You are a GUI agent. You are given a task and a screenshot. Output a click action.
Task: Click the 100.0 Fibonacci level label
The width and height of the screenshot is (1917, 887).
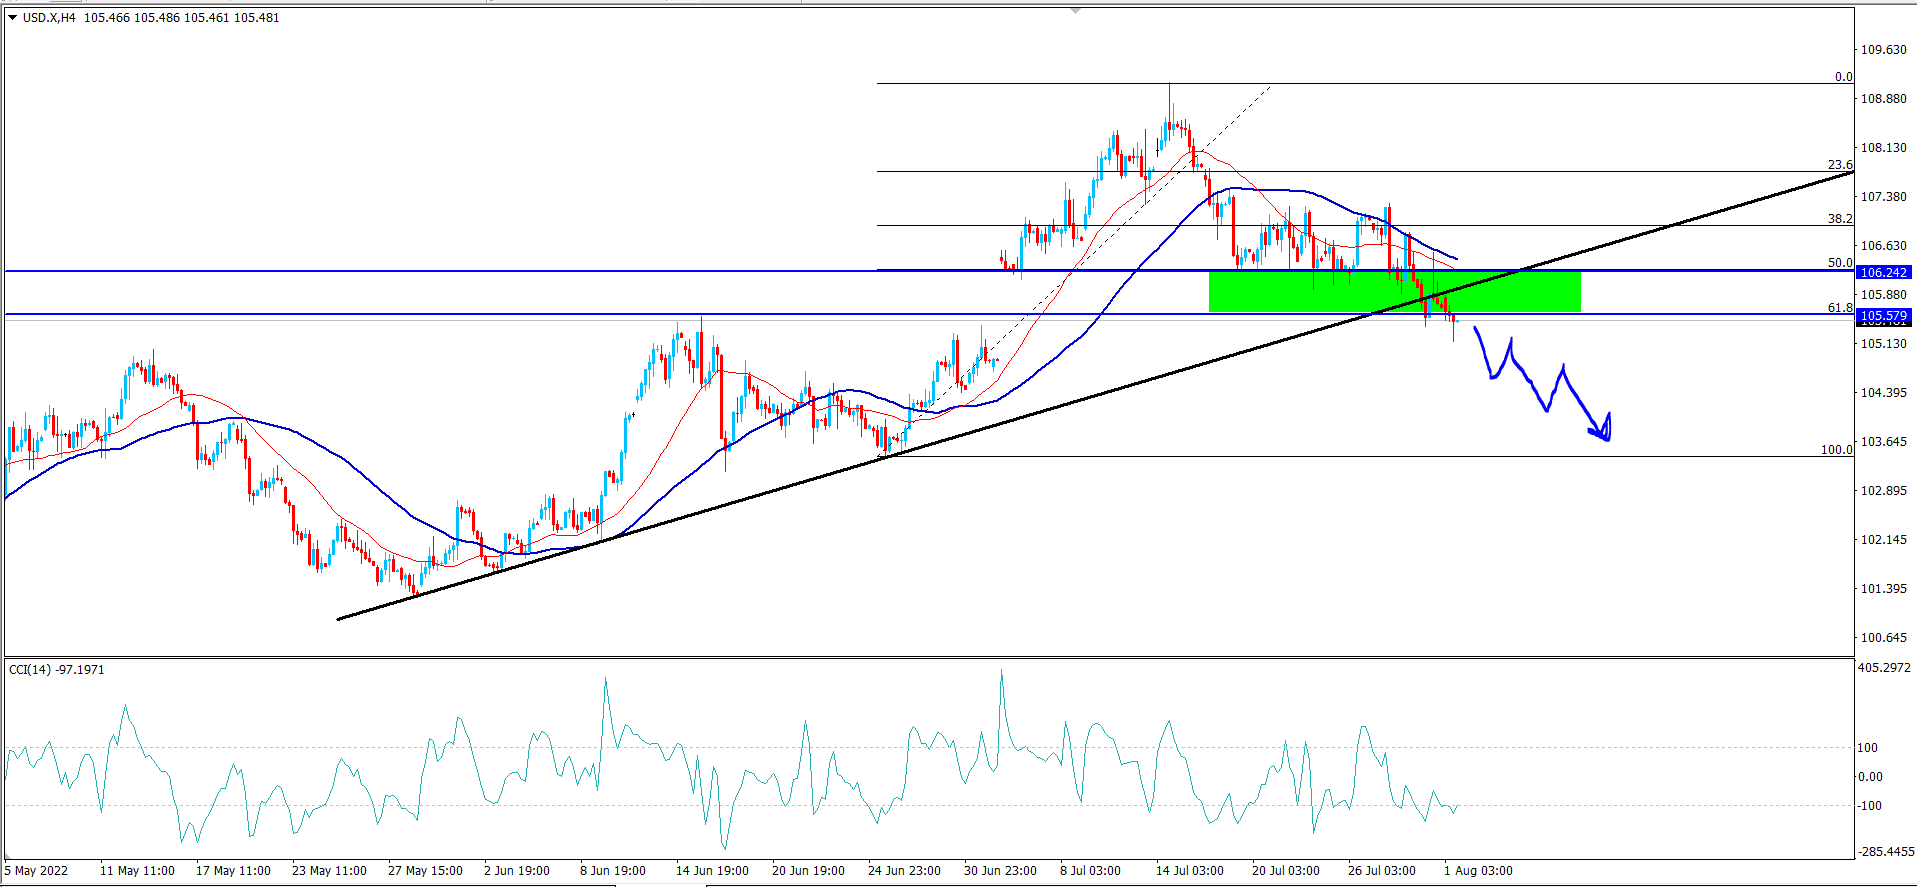1835,450
